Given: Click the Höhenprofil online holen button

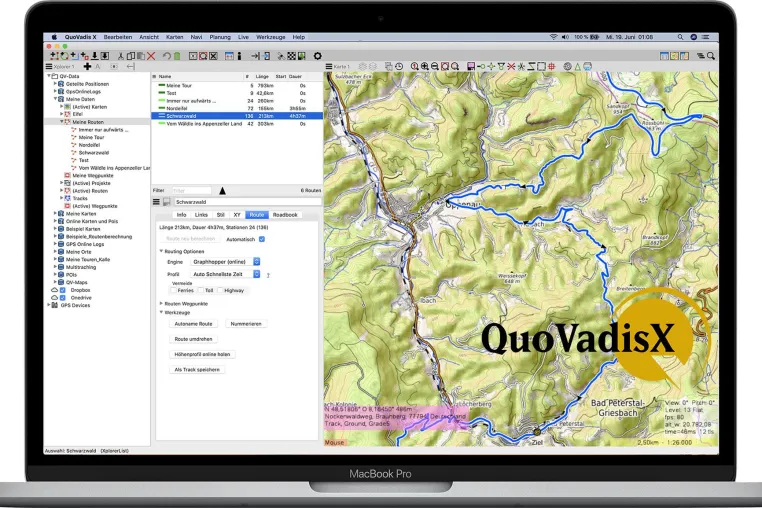Looking at the screenshot, I should pyautogui.click(x=202, y=354).
